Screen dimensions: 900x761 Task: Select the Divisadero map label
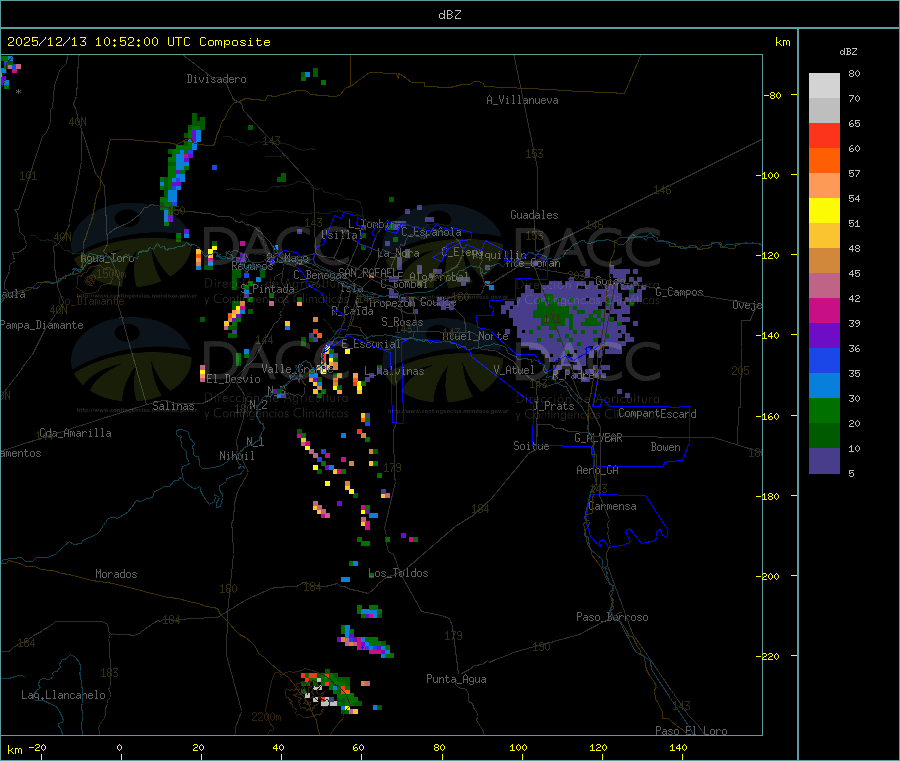coord(216,79)
